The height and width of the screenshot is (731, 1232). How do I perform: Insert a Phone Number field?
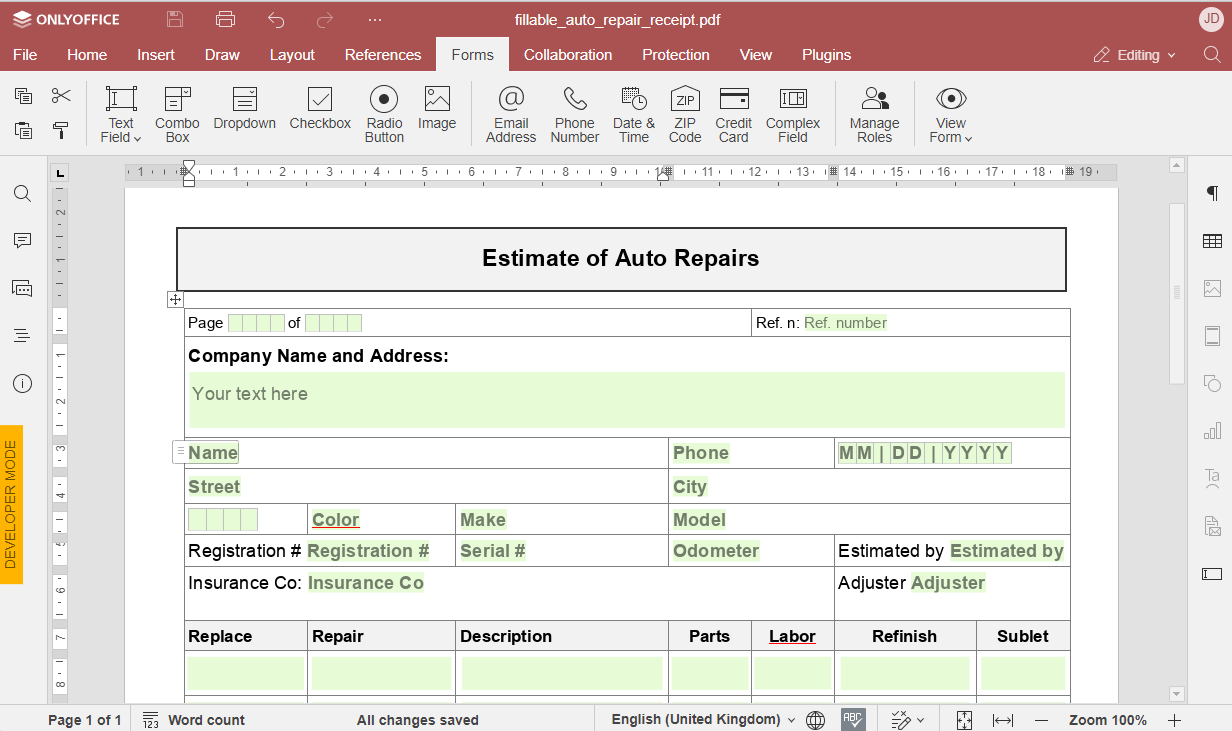(574, 113)
